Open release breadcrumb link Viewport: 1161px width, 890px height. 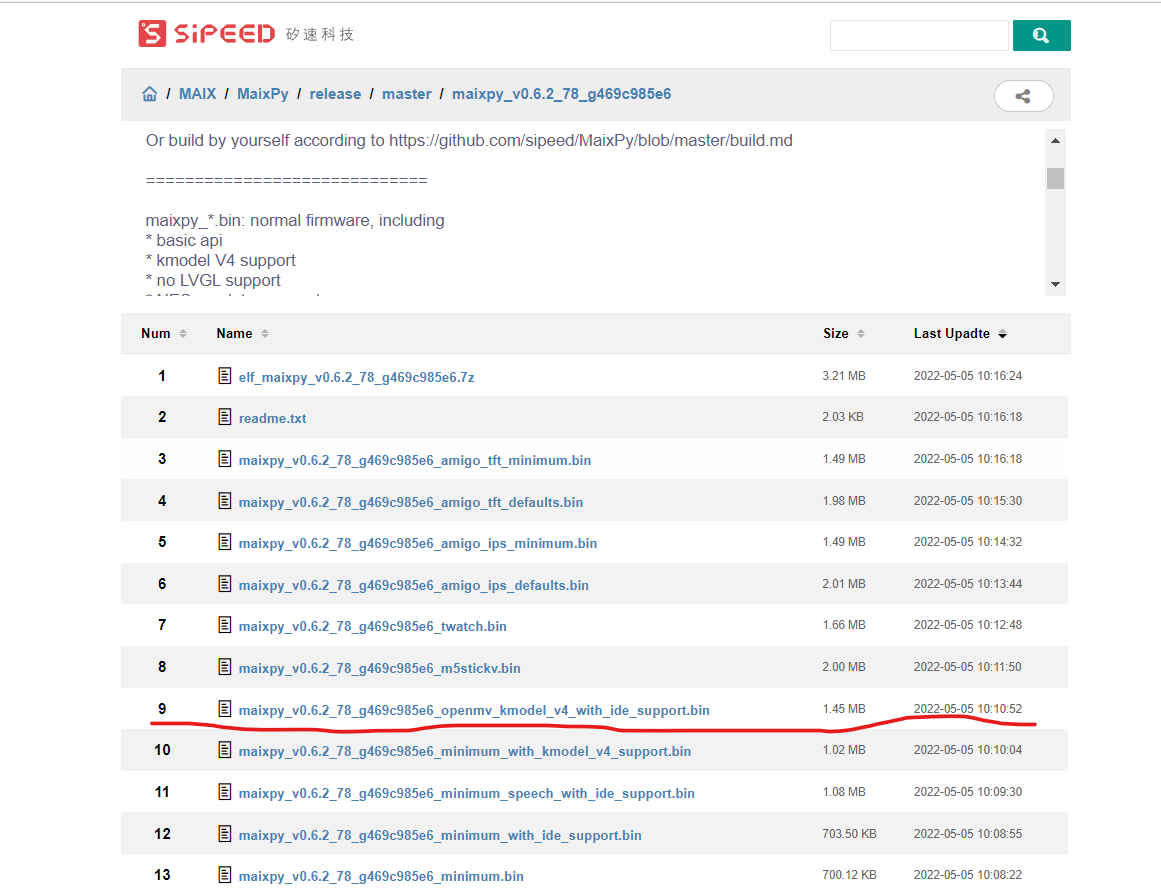[335, 94]
